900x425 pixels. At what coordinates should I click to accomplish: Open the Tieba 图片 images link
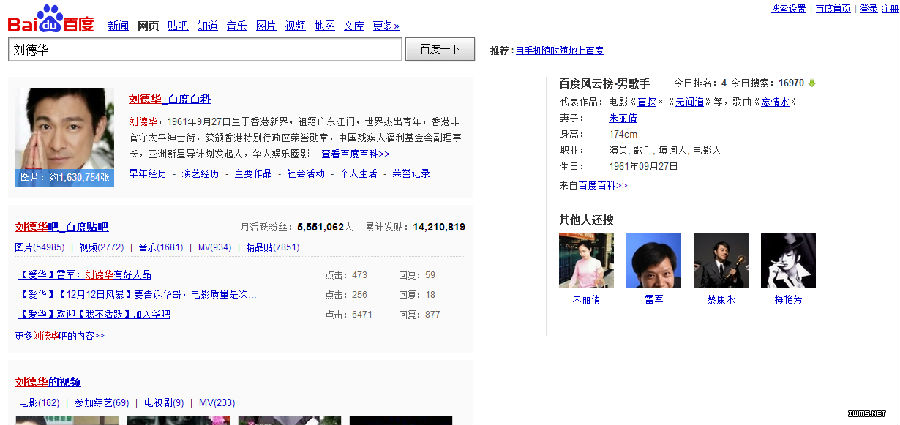[x=40, y=248]
